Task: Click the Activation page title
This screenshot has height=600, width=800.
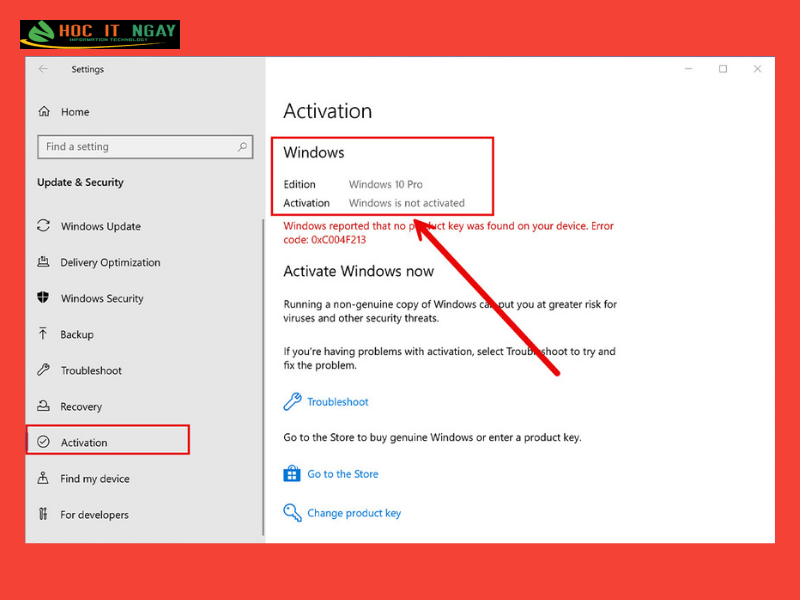Action: [x=328, y=111]
